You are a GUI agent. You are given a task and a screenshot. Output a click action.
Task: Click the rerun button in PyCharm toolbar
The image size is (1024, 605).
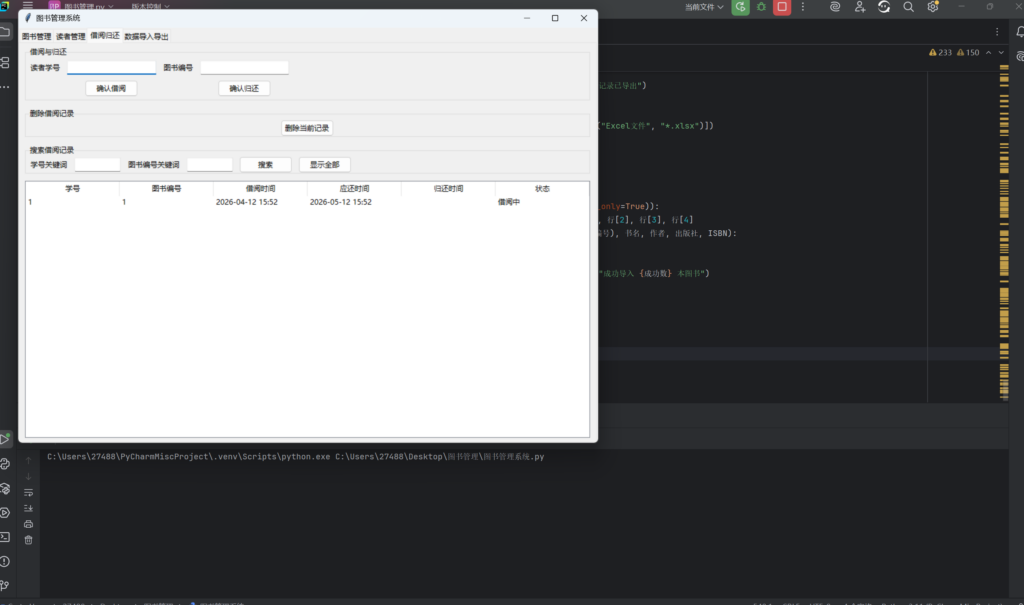[x=740, y=7]
